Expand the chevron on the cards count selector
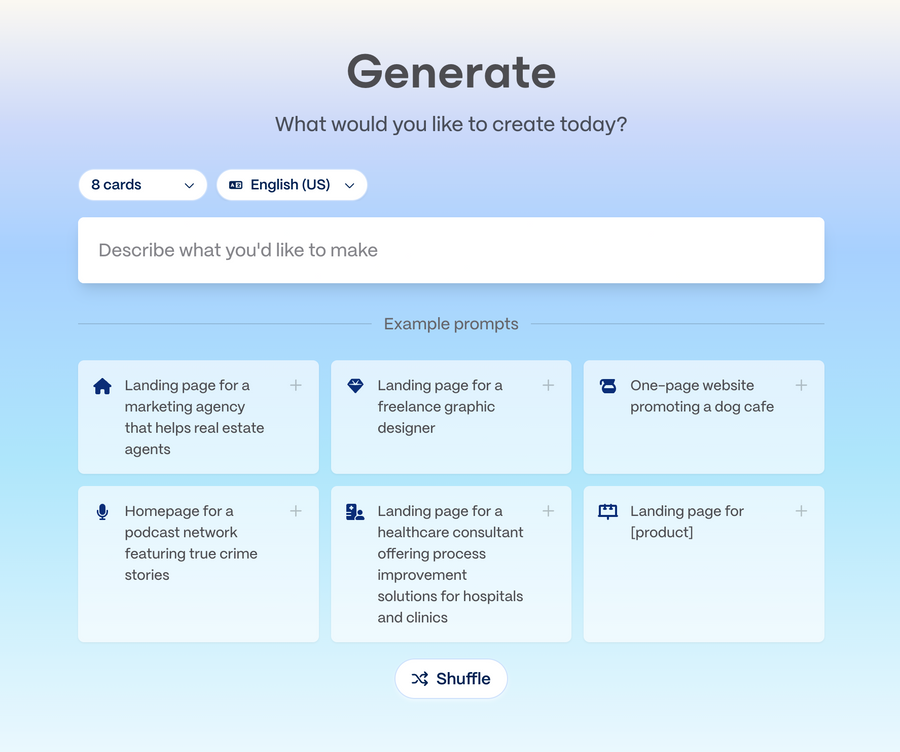Image resolution: width=900 pixels, height=752 pixels. click(x=189, y=185)
